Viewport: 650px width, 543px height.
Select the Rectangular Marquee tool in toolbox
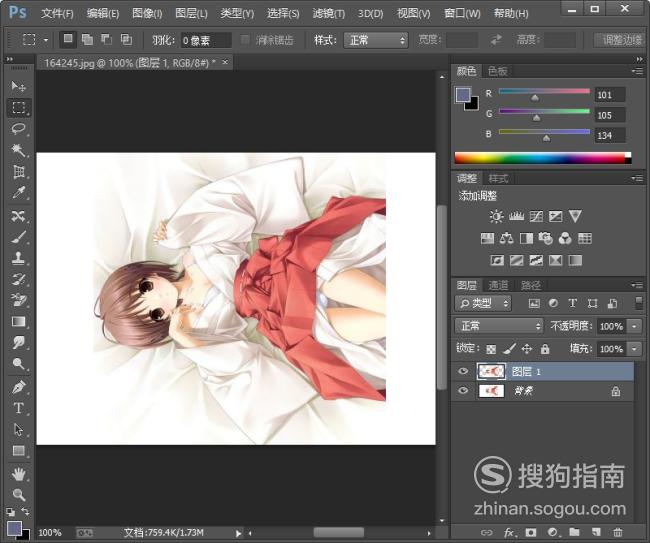[x=18, y=107]
